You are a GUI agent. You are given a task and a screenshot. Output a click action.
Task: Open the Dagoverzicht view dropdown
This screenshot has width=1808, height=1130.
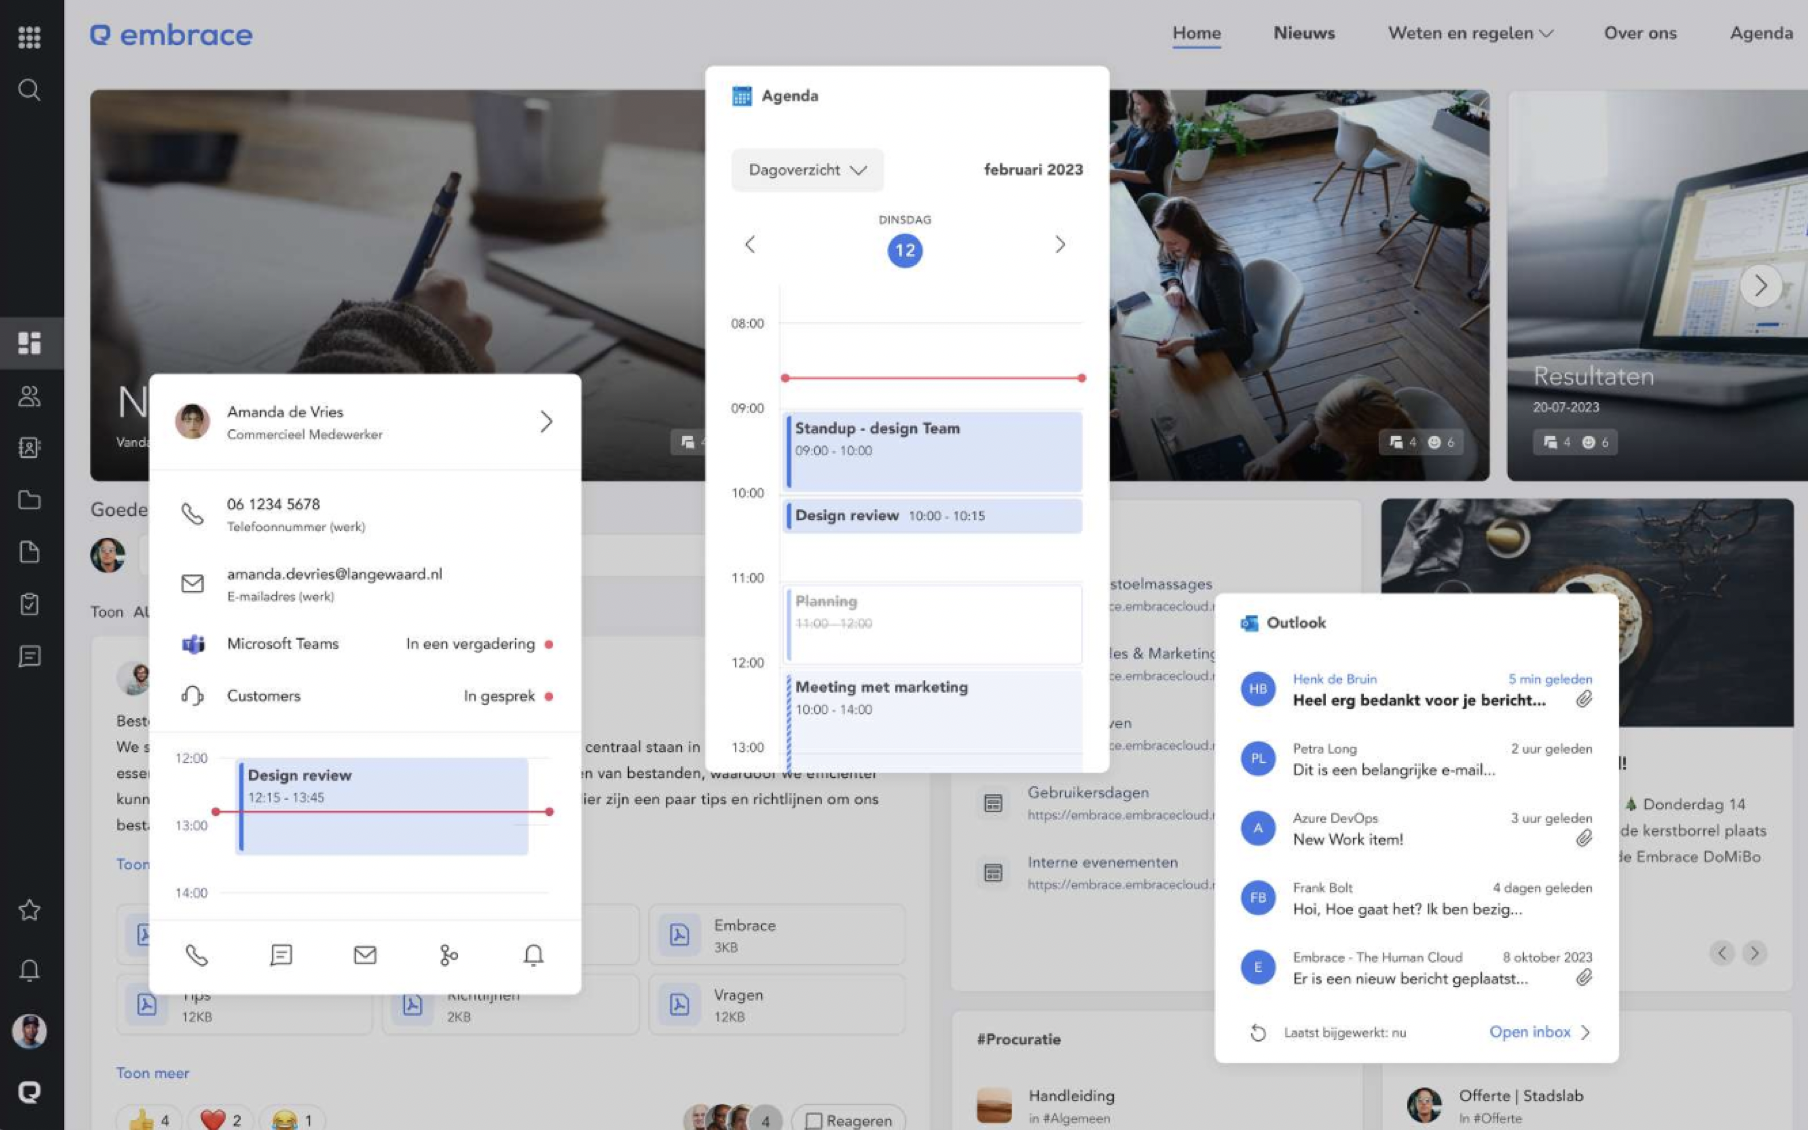(x=807, y=170)
